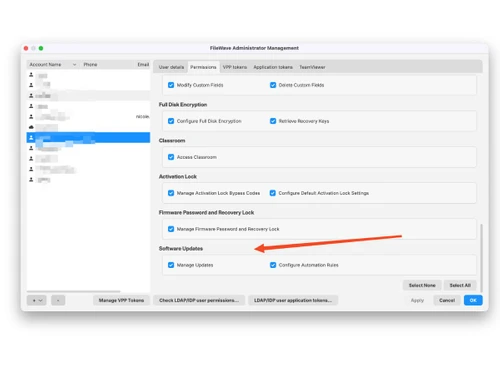This screenshot has width=500, height=375.
Task: Click the Email column header
Action: [x=143, y=64]
